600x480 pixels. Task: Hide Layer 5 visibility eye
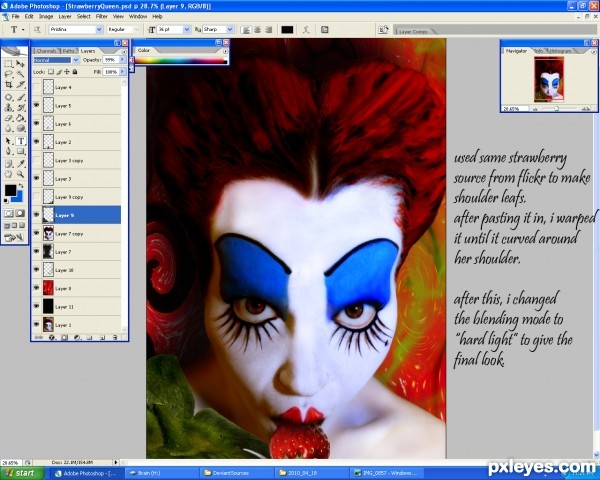click(x=36, y=105)
